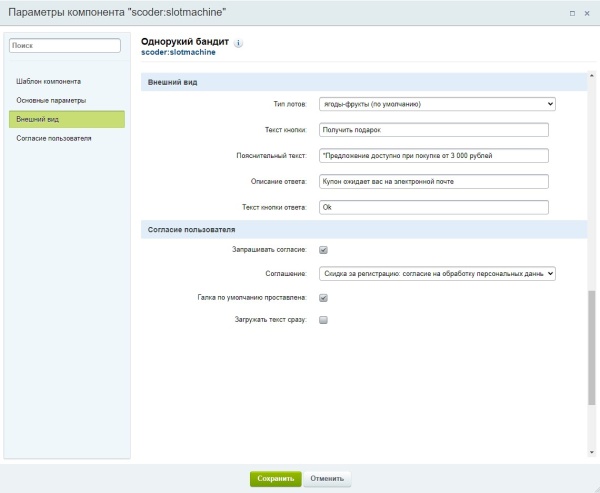
Task: Expand the Соглашение dropdown list
Action: click(x=436, y=273)
